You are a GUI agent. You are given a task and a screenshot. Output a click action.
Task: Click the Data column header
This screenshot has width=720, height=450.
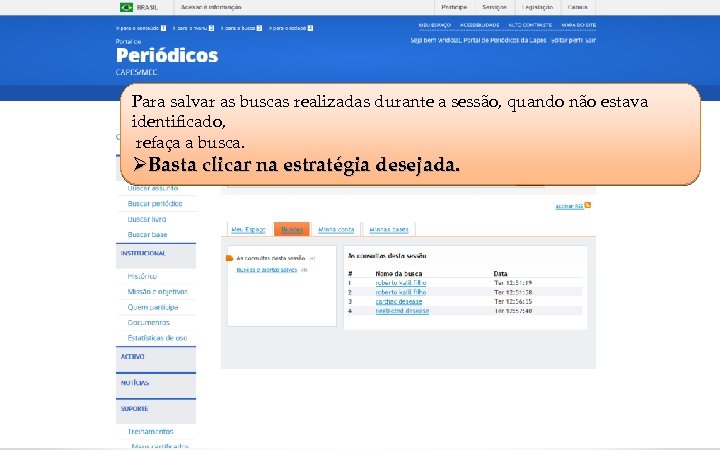click(x=500, y=273)
